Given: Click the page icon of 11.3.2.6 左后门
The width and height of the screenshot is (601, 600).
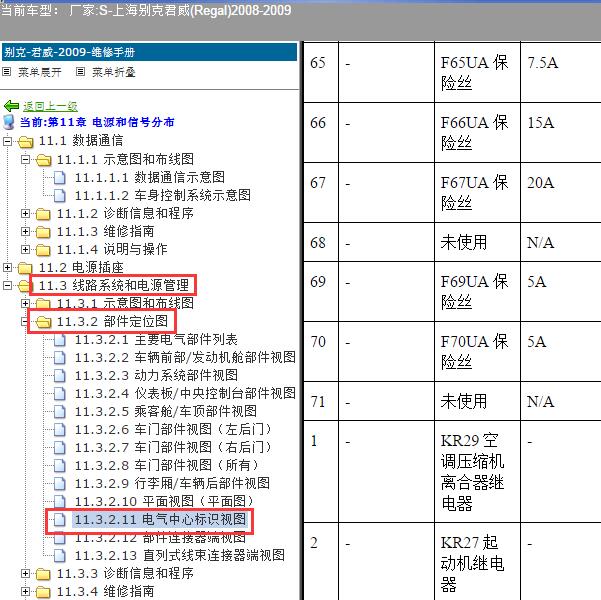Looking at the screenshot, I should click(59, 430).
